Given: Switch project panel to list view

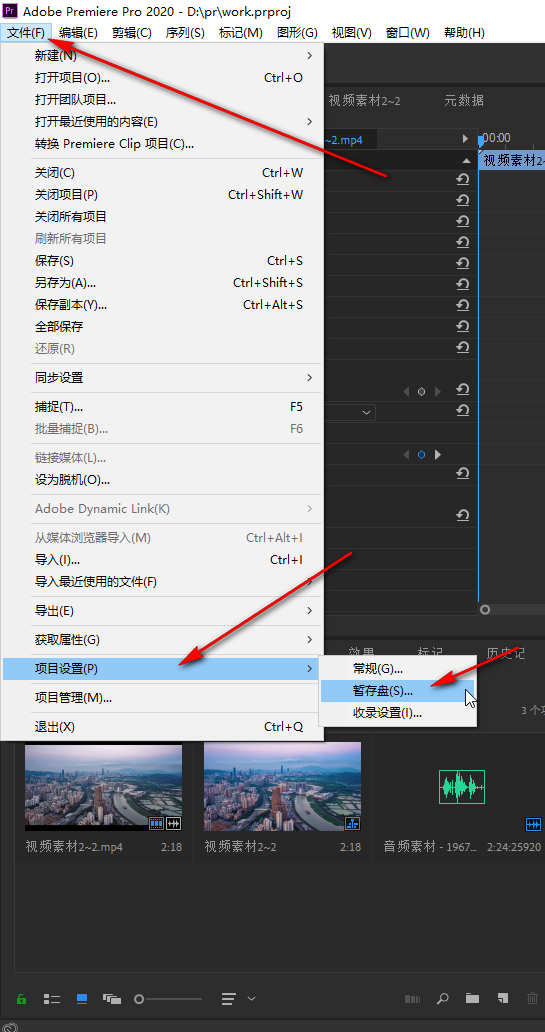Looking at the screenshot, I should [x=51, y=998].
